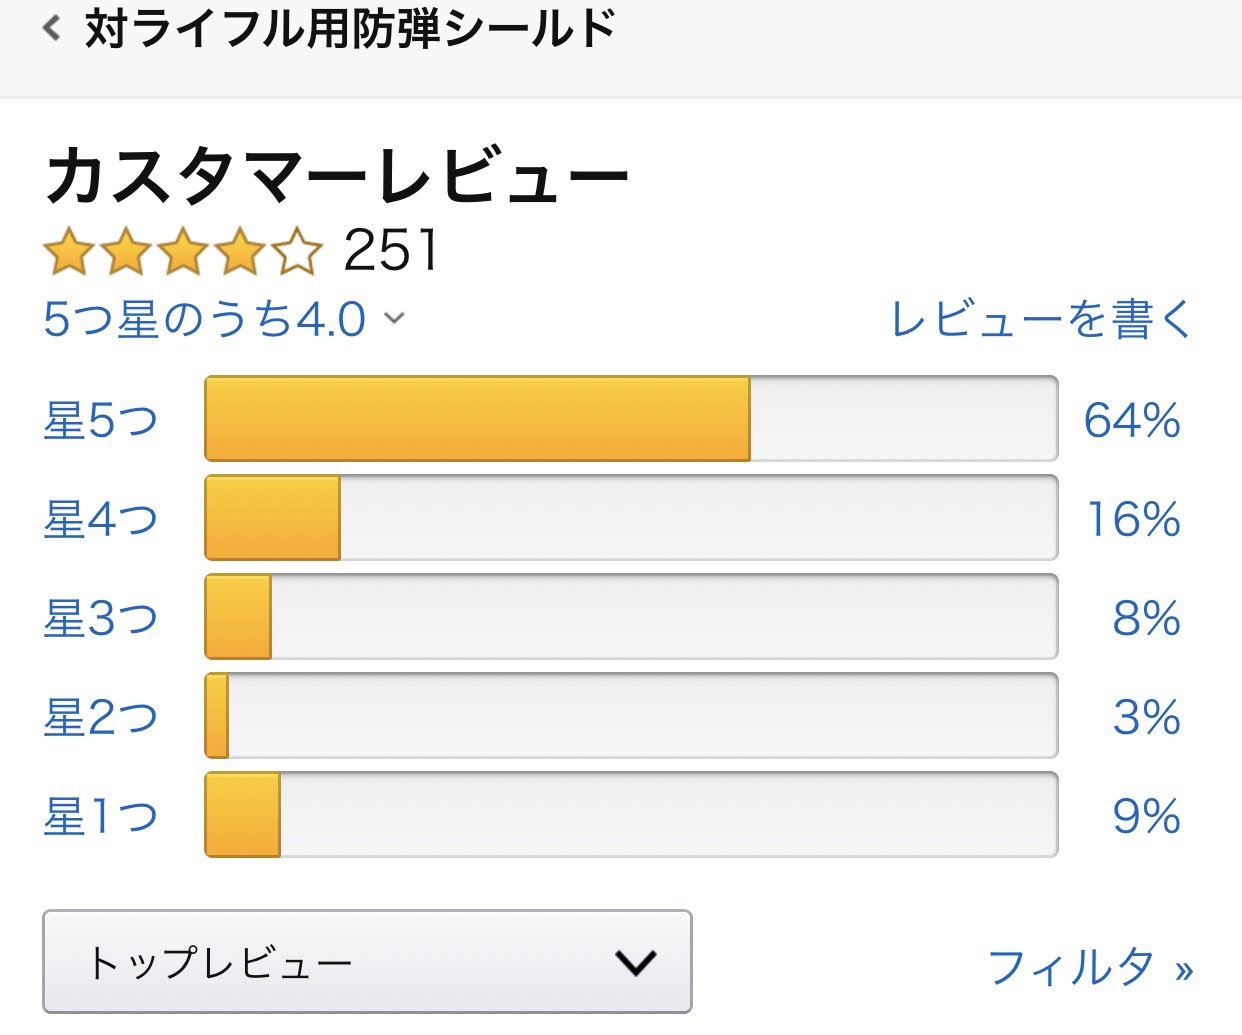Tap the 対ライフル用防弾シールド header title
Screen dimensions: 1242x1035
[350, 28]
